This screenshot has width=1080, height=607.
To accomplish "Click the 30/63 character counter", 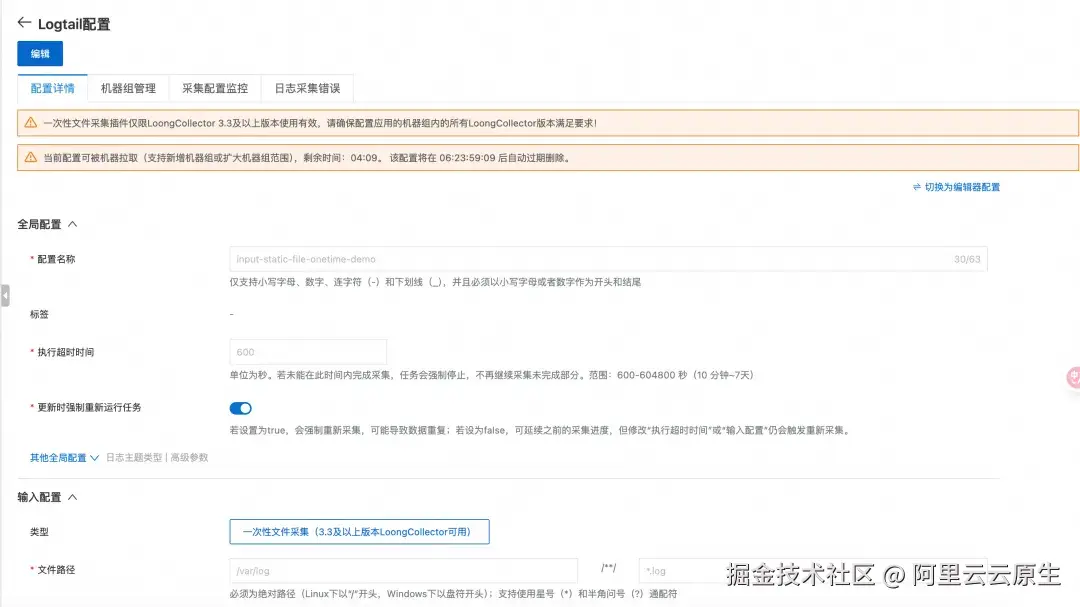I will pos(967,259).
